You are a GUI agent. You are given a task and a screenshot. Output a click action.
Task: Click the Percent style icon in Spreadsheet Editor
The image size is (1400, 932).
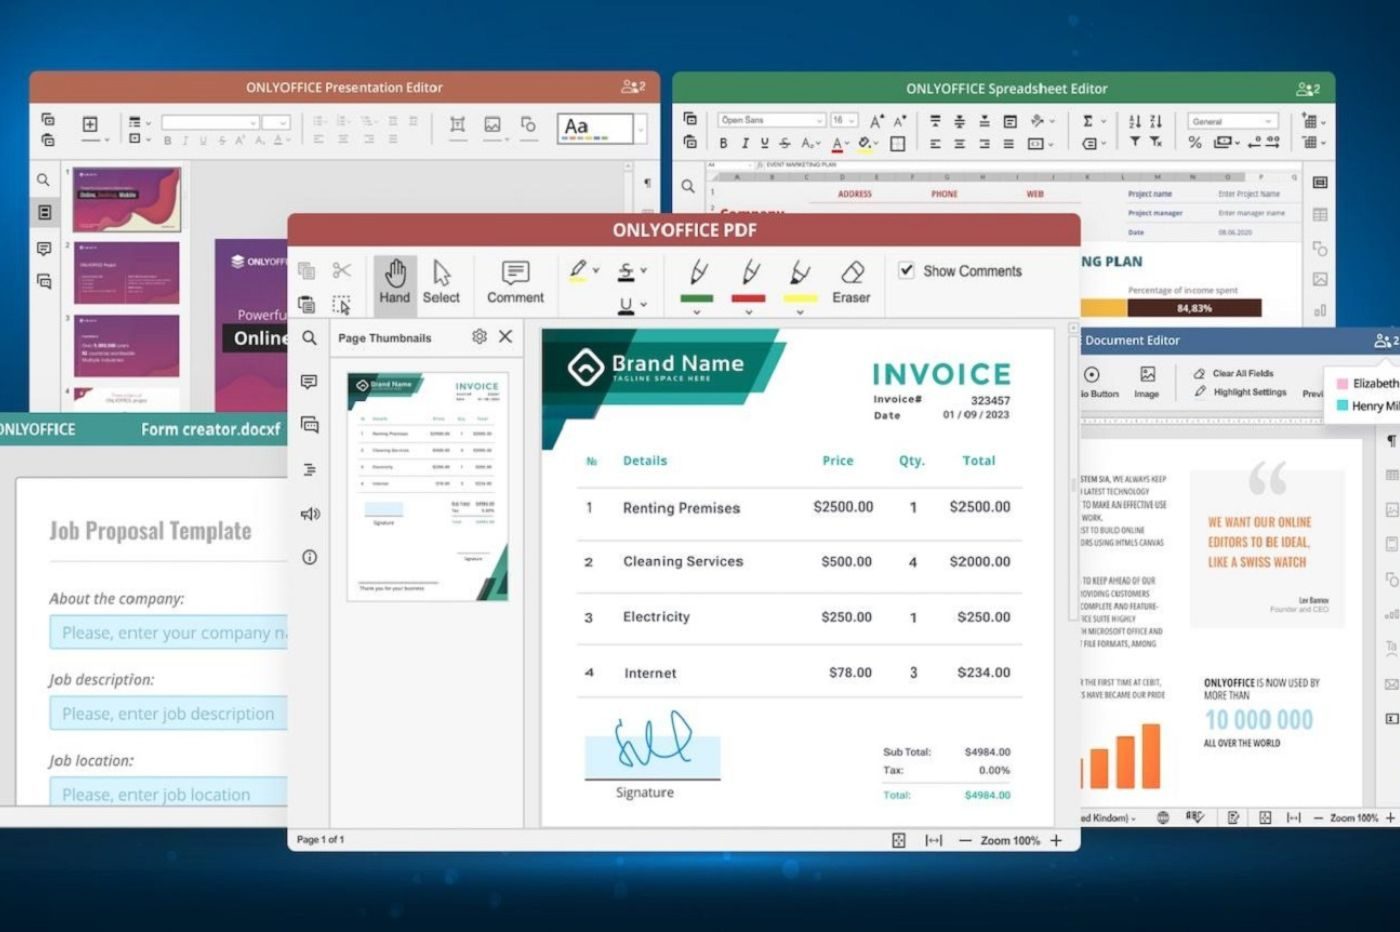(1195, 143)
